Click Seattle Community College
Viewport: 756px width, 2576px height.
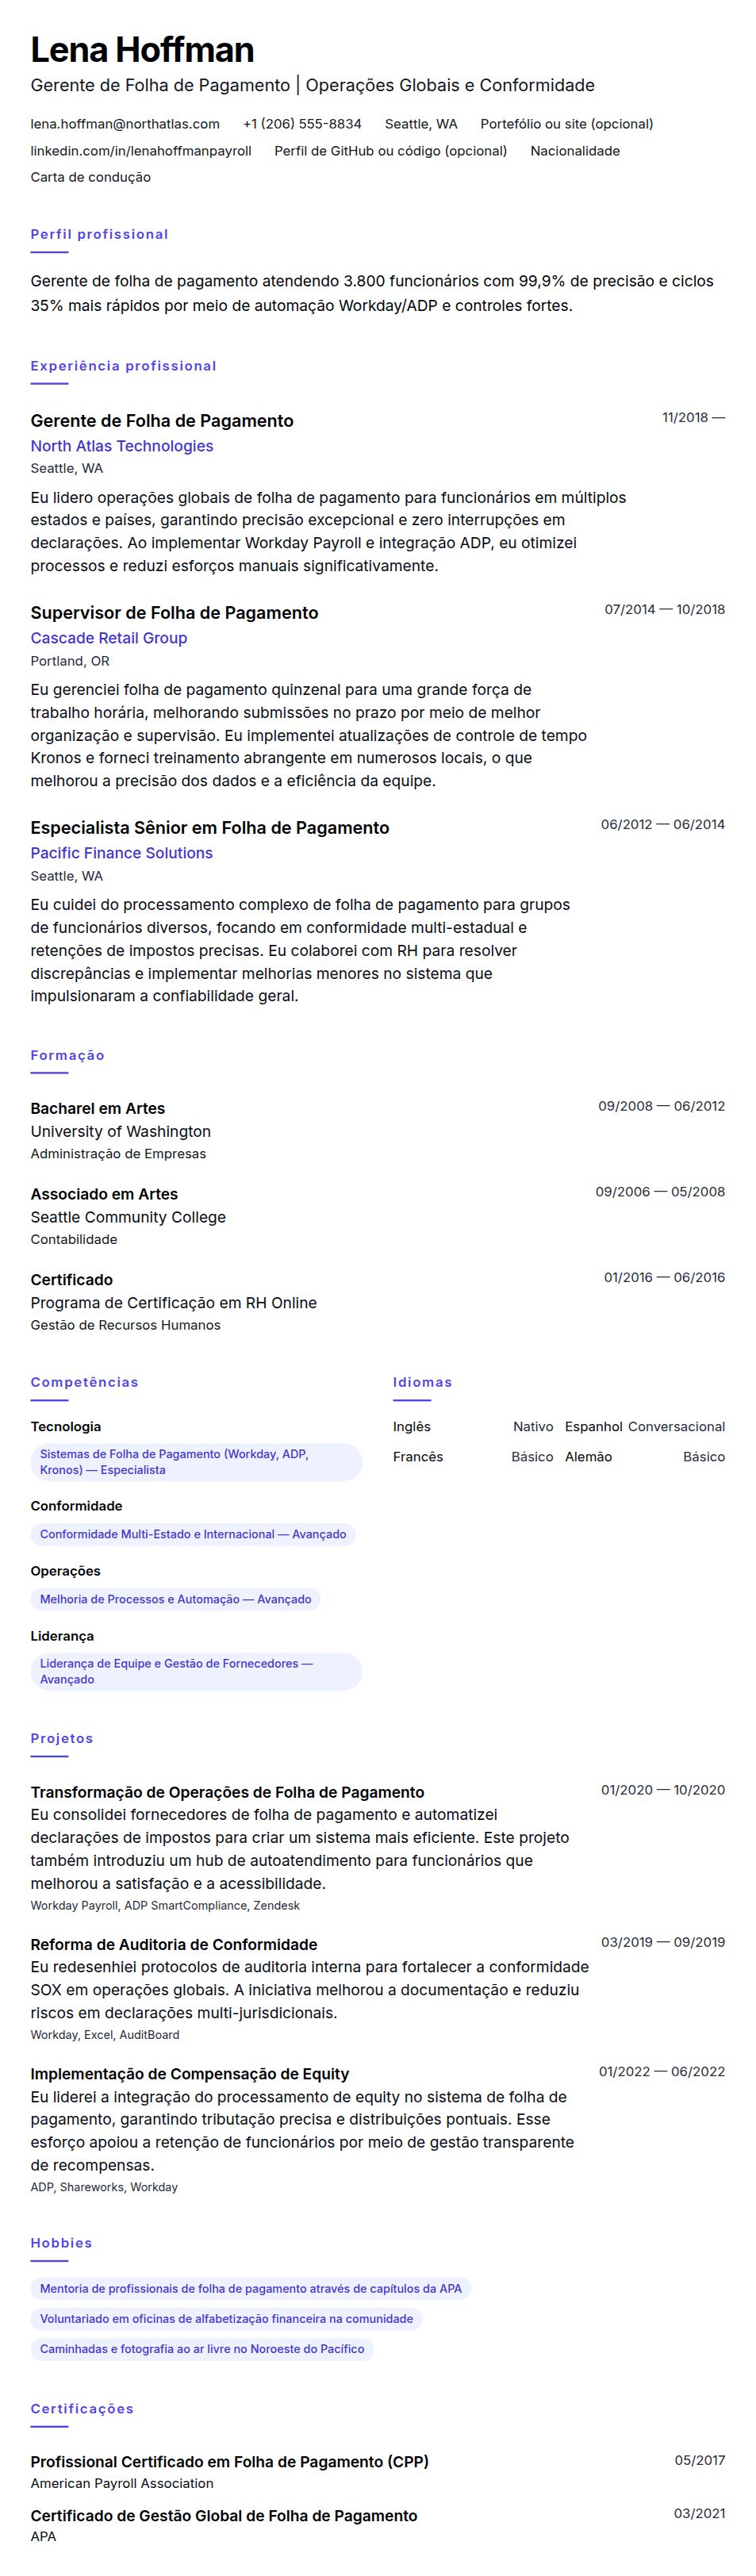128,1217
